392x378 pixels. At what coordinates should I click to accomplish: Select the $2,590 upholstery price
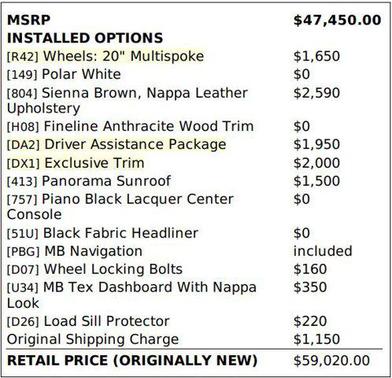coord(316,93)
